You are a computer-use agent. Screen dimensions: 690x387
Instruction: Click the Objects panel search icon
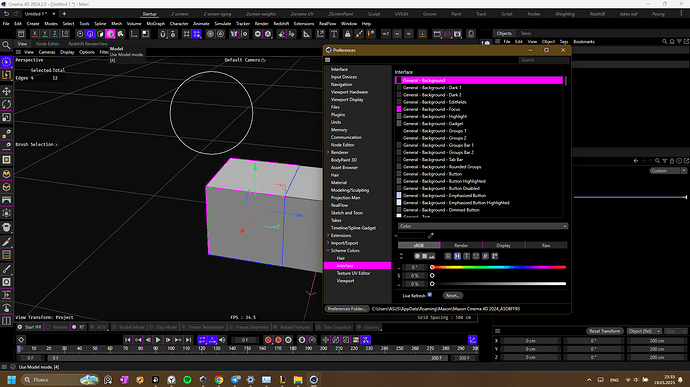[664, 41]
